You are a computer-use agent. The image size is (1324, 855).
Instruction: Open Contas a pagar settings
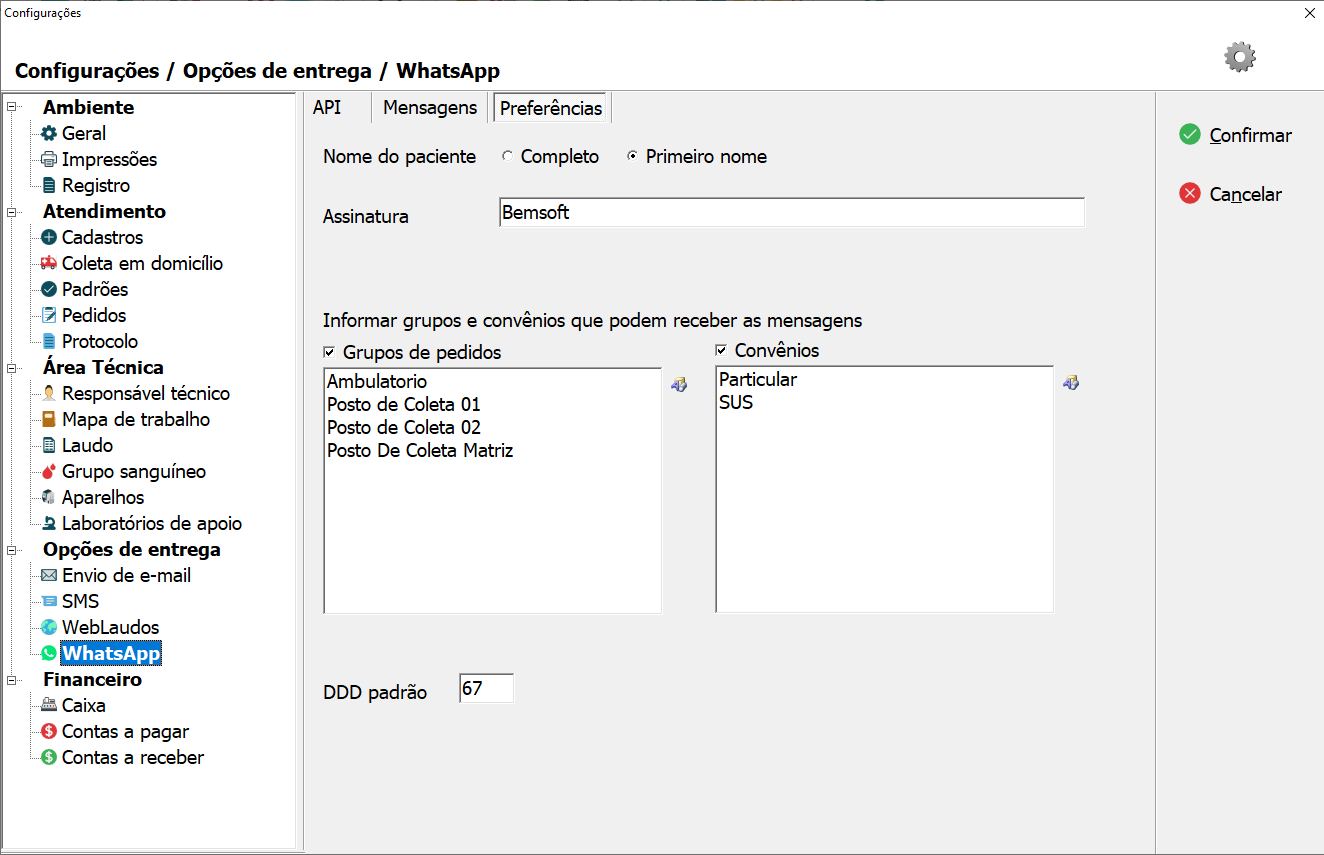(125, 731)
